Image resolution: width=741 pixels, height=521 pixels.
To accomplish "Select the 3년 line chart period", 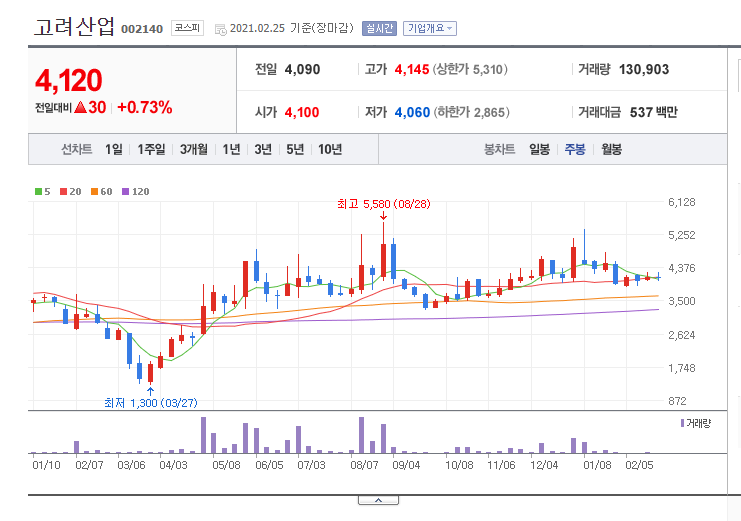I will [263, 149].
